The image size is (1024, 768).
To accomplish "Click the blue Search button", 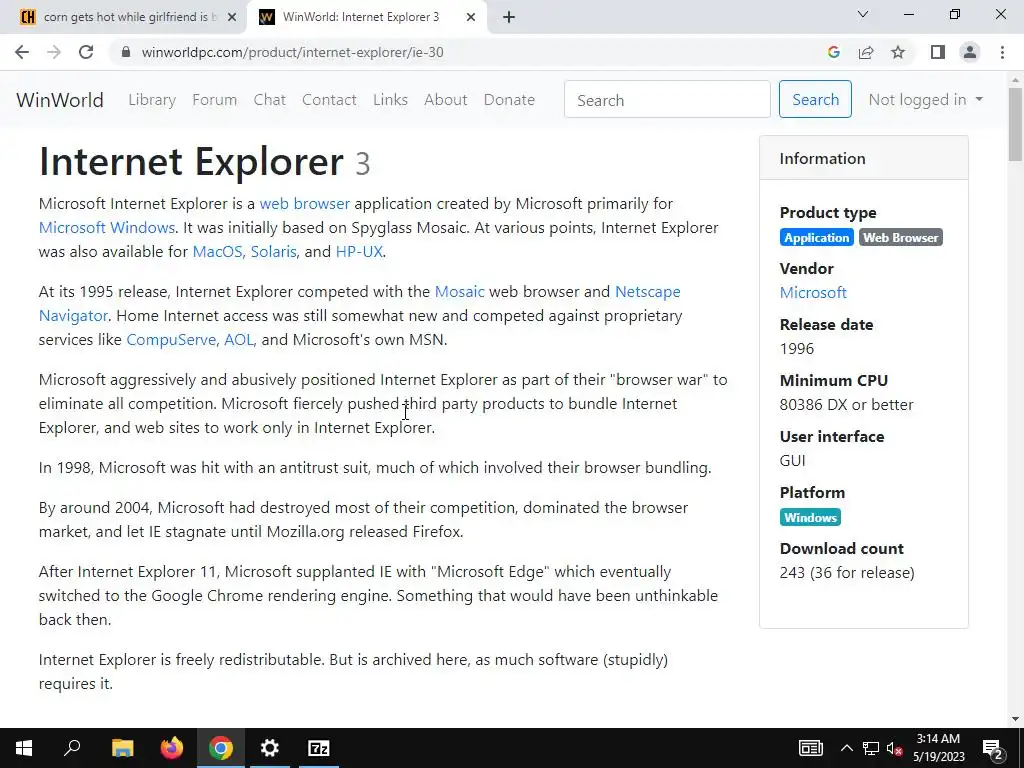I will click(815, 99).
